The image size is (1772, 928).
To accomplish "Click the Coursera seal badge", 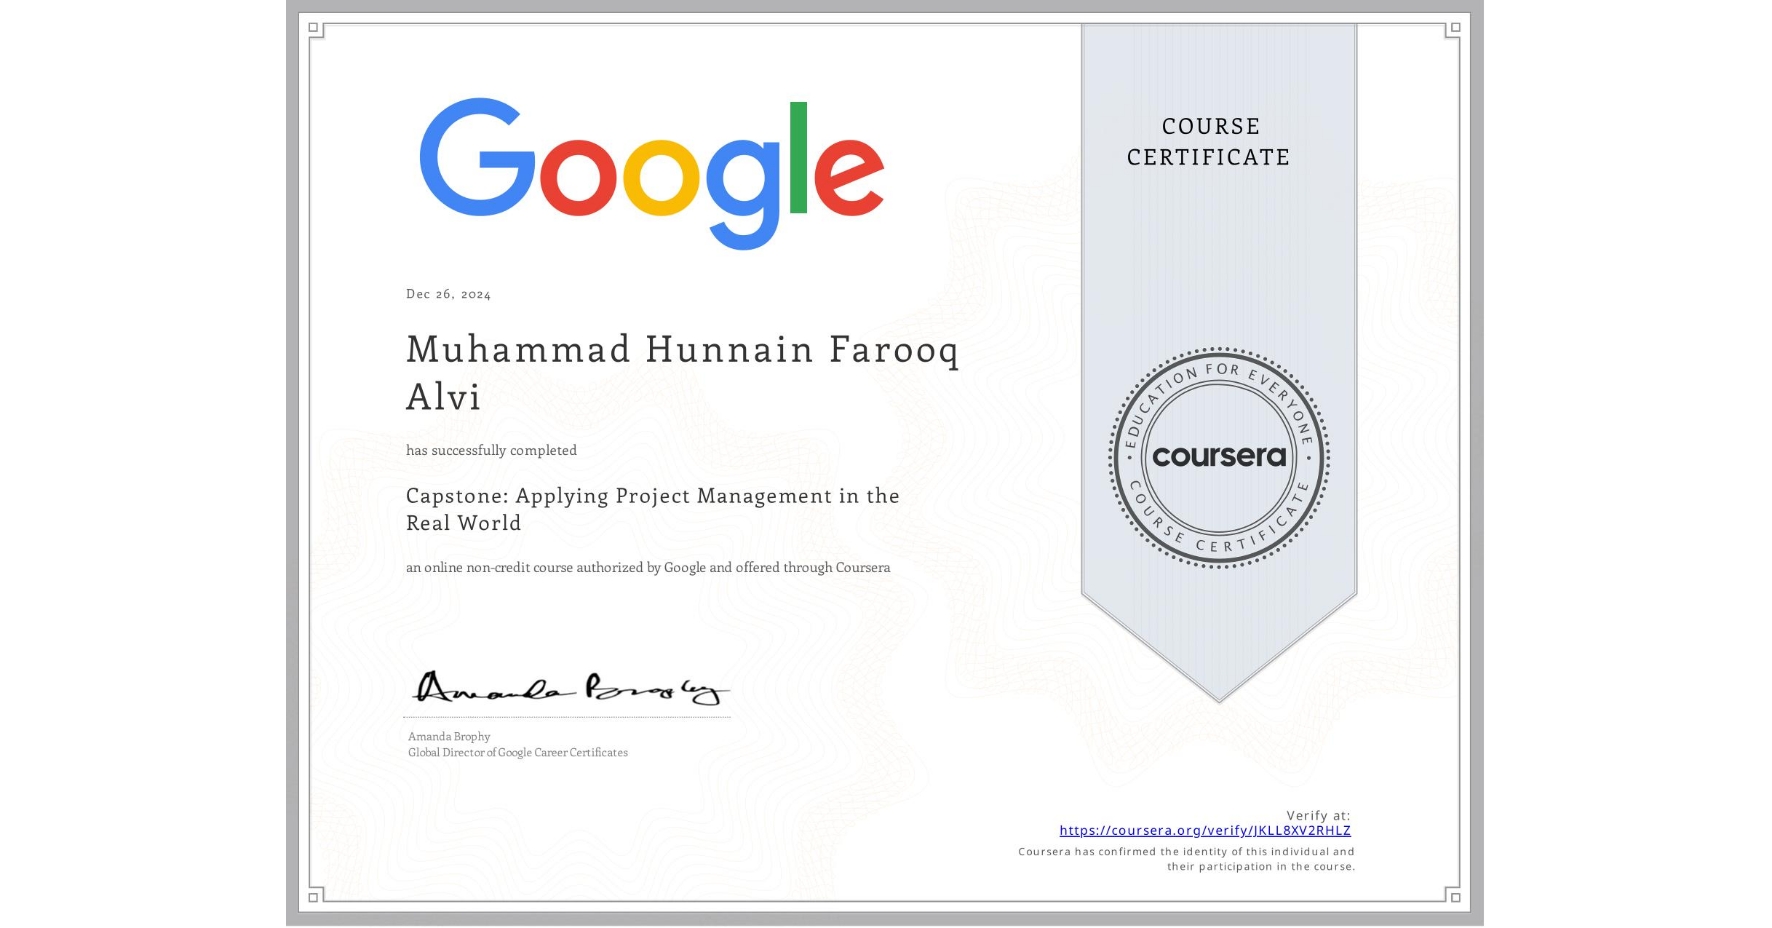I will (1219, 458).
